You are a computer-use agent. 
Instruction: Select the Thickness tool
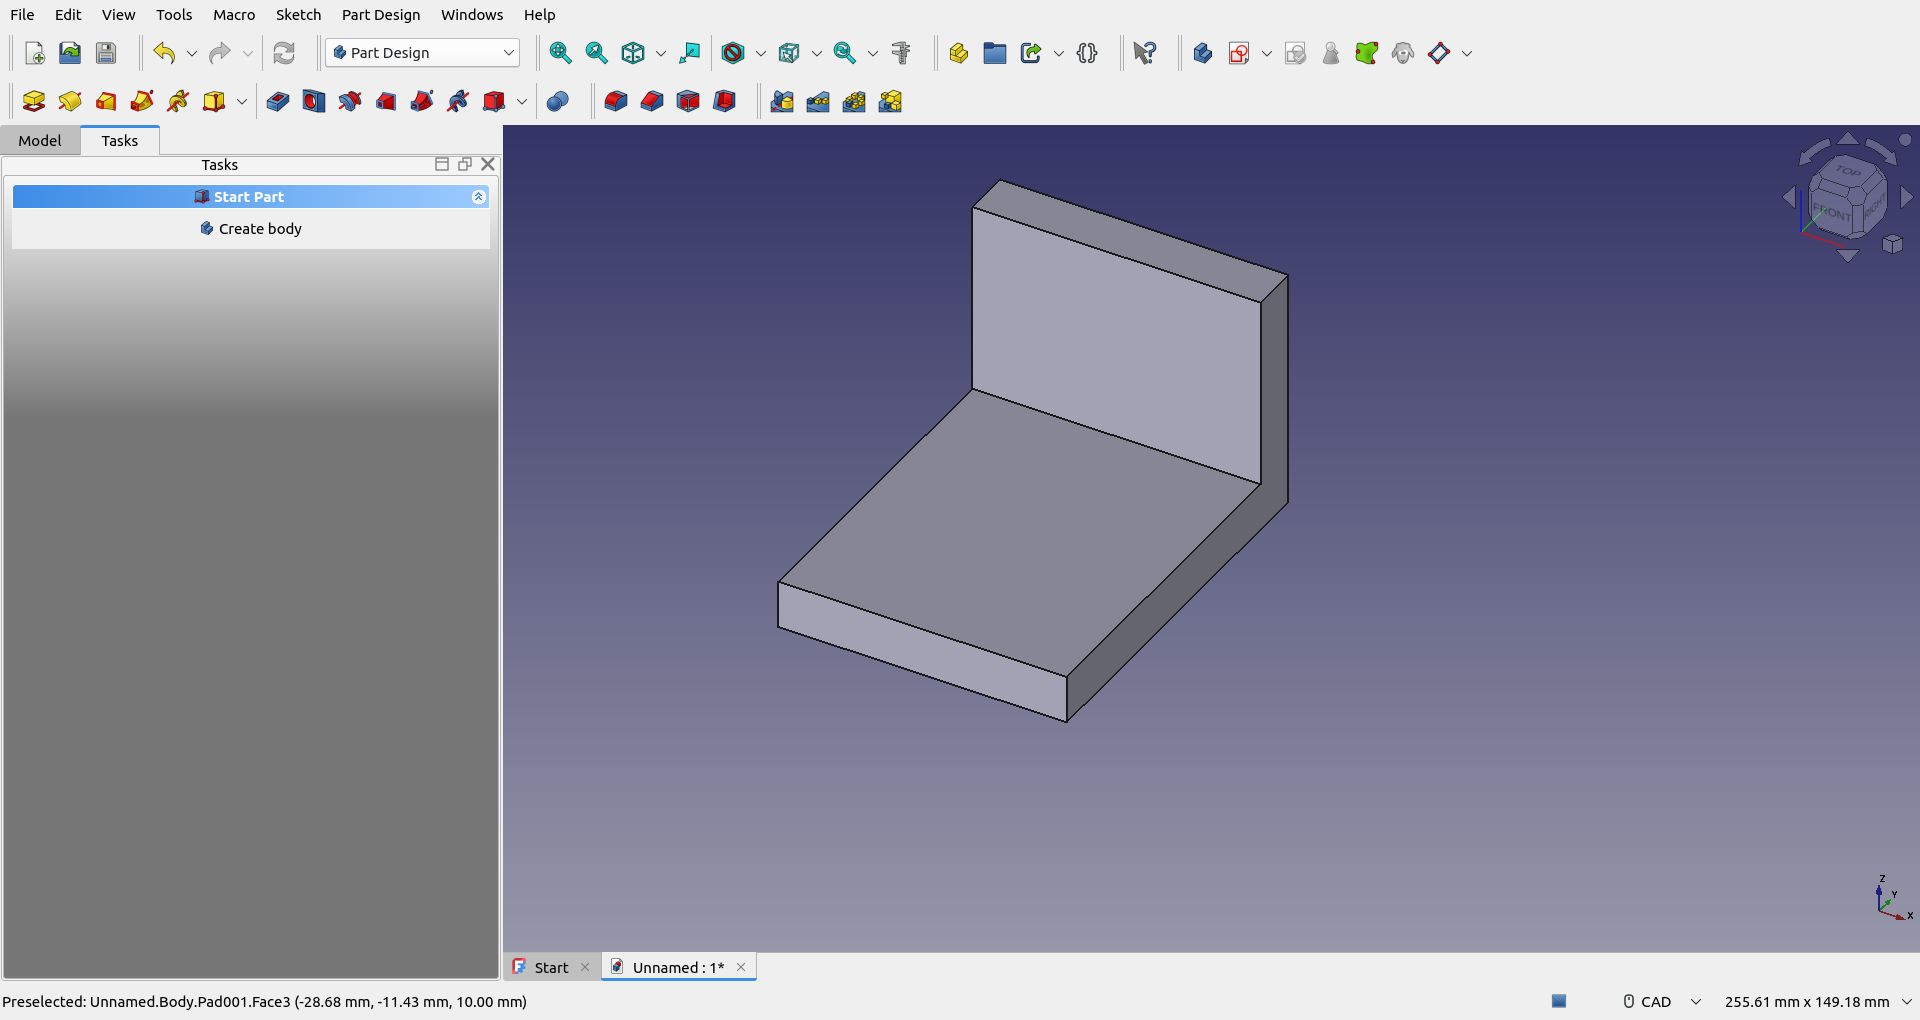[x=724, y=101]
